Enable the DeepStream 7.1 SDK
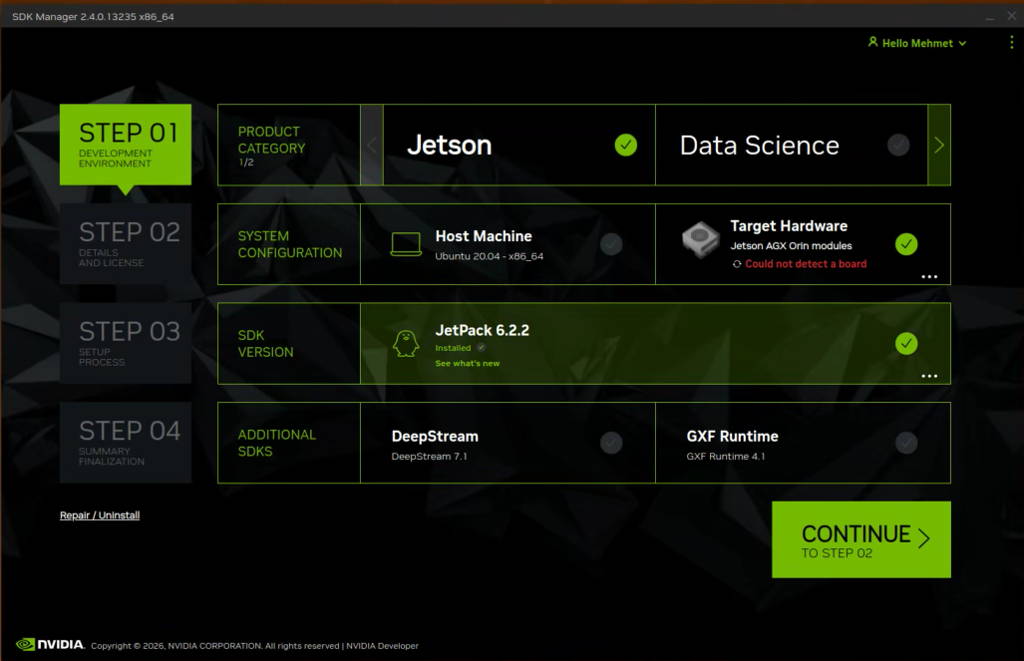This screenshot has width=1024, height=661. point(611,442)
